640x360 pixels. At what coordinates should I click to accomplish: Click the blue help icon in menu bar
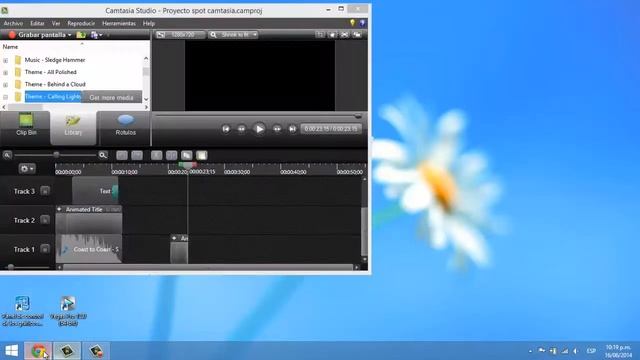(x=362, y=23)
